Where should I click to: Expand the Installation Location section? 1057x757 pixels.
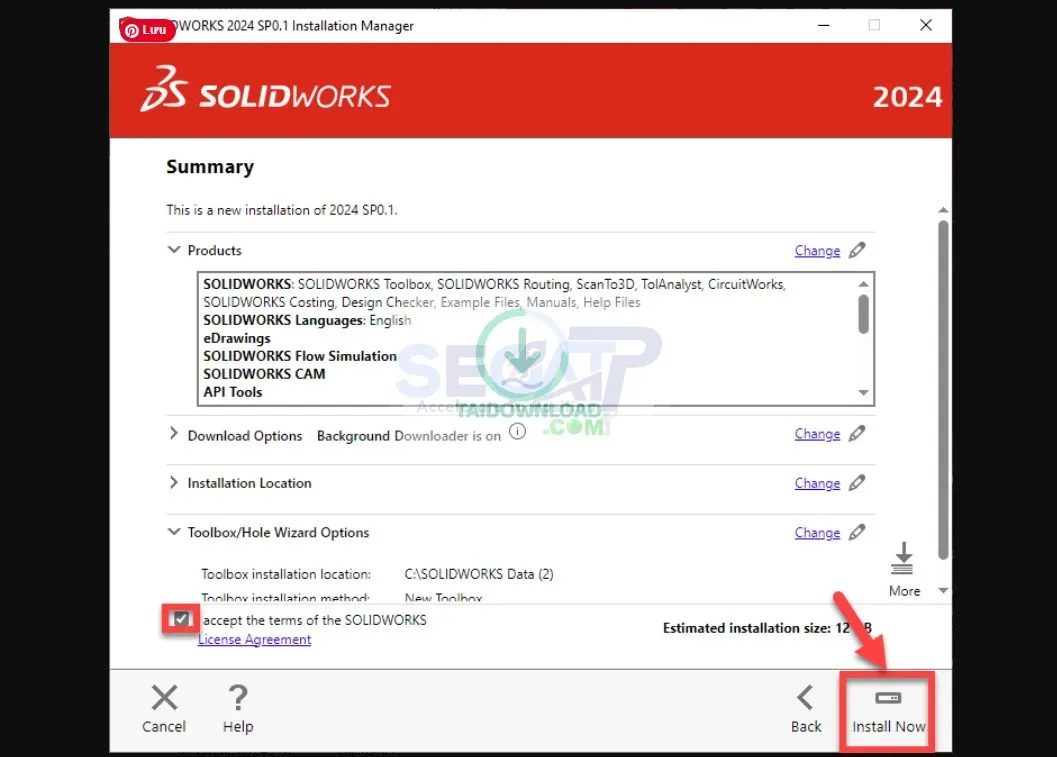tap(174, 483)
